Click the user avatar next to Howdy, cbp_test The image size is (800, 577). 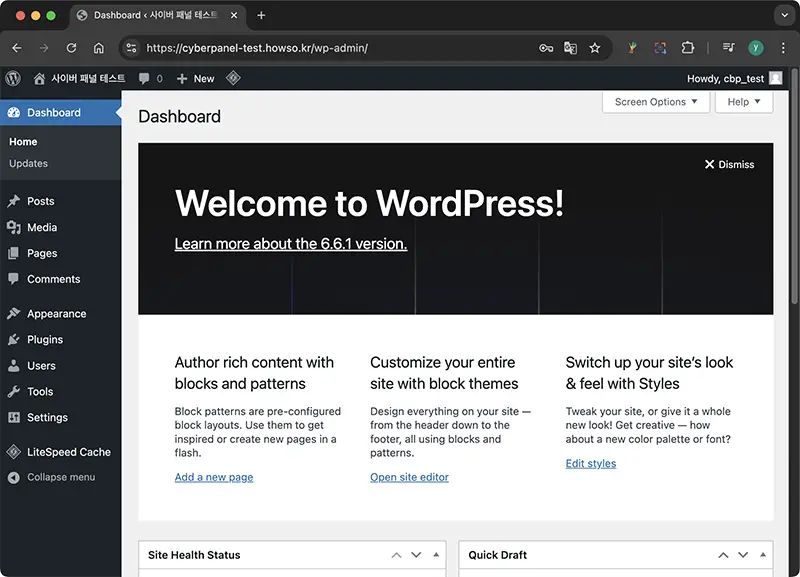point(776,78)
